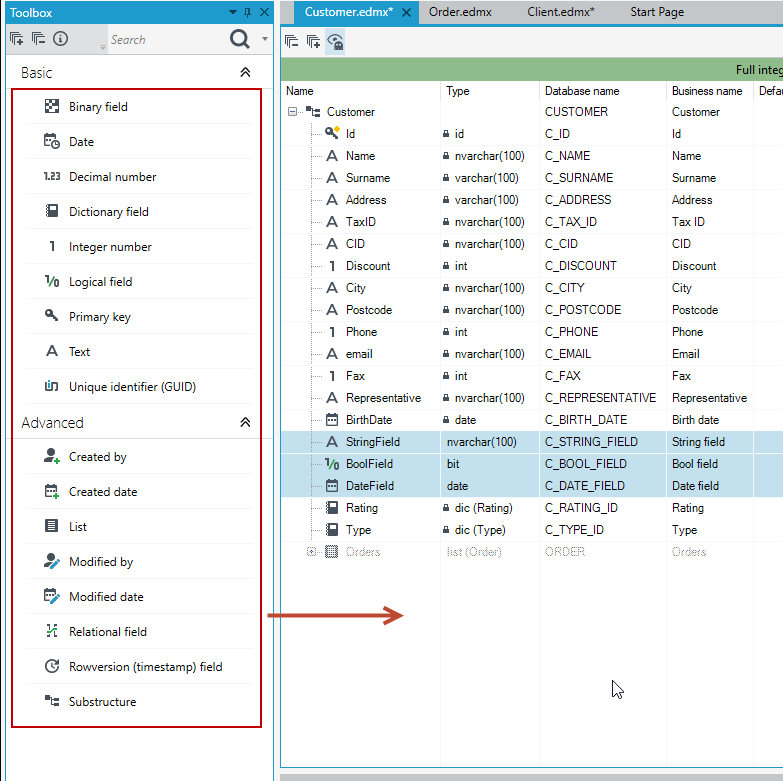Pick the Unique identifier (GUID) tool
Image resolution: width=783 pixels, height=781 pixels.
tap(139, 386)
